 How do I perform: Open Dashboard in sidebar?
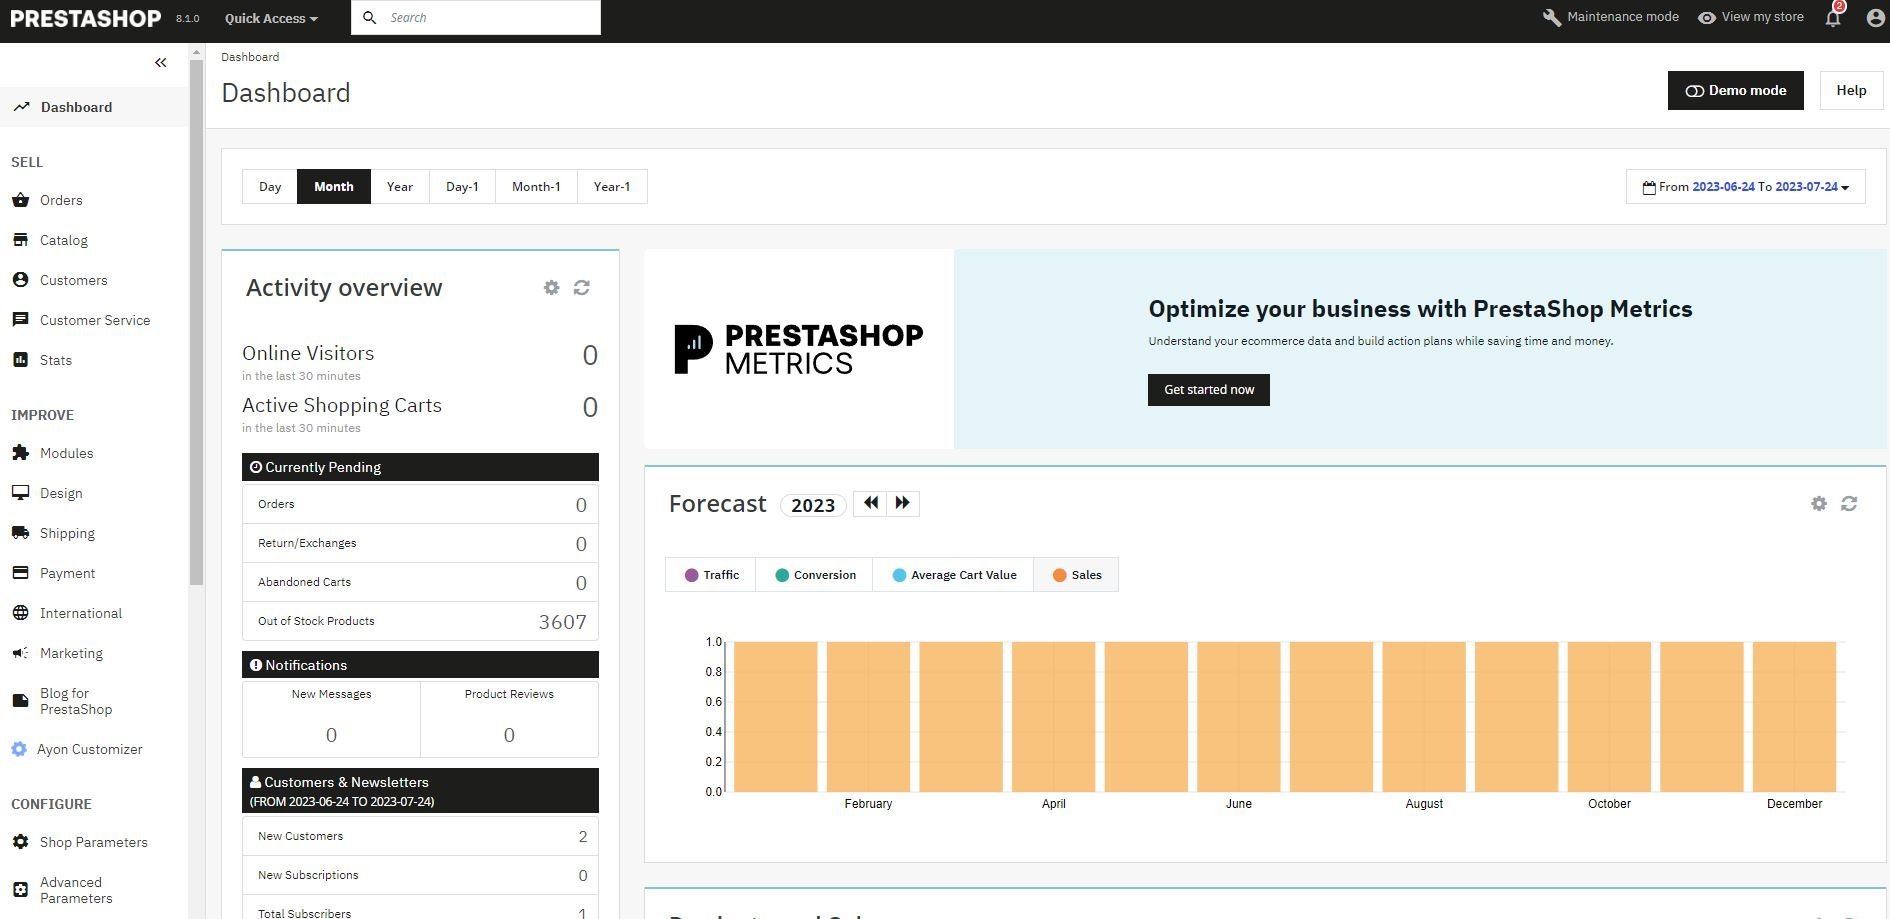(94, 107)
